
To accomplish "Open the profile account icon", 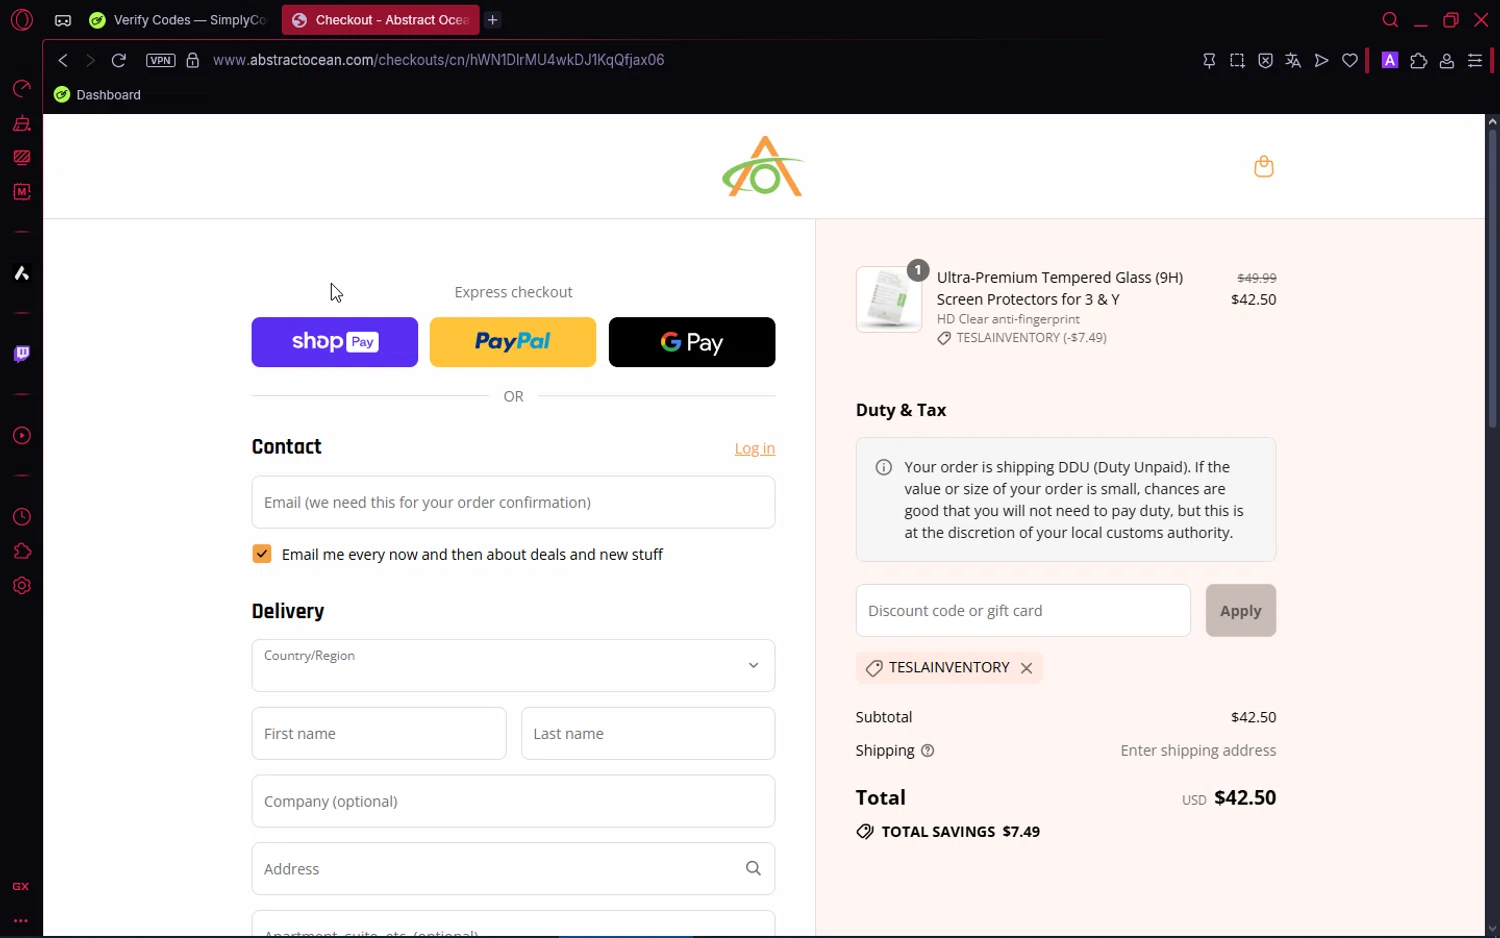I will 1446,61.
